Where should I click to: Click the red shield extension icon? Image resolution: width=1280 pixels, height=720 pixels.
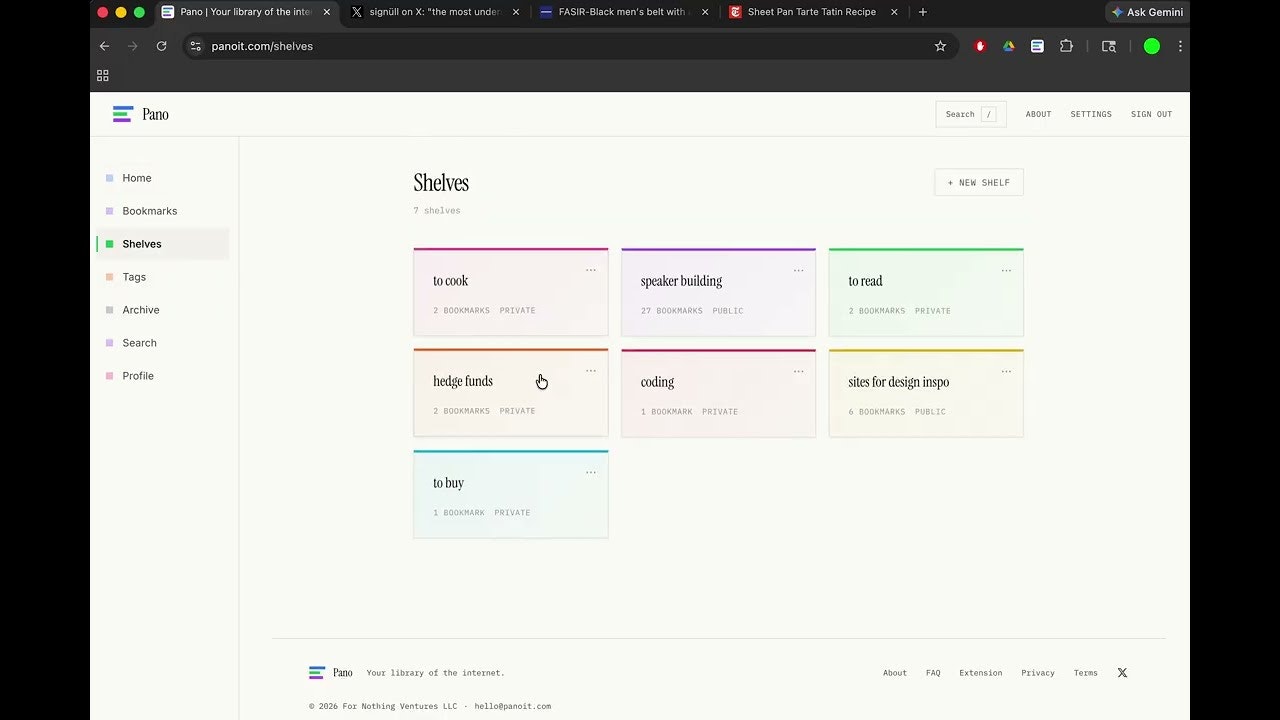point(980,46)
